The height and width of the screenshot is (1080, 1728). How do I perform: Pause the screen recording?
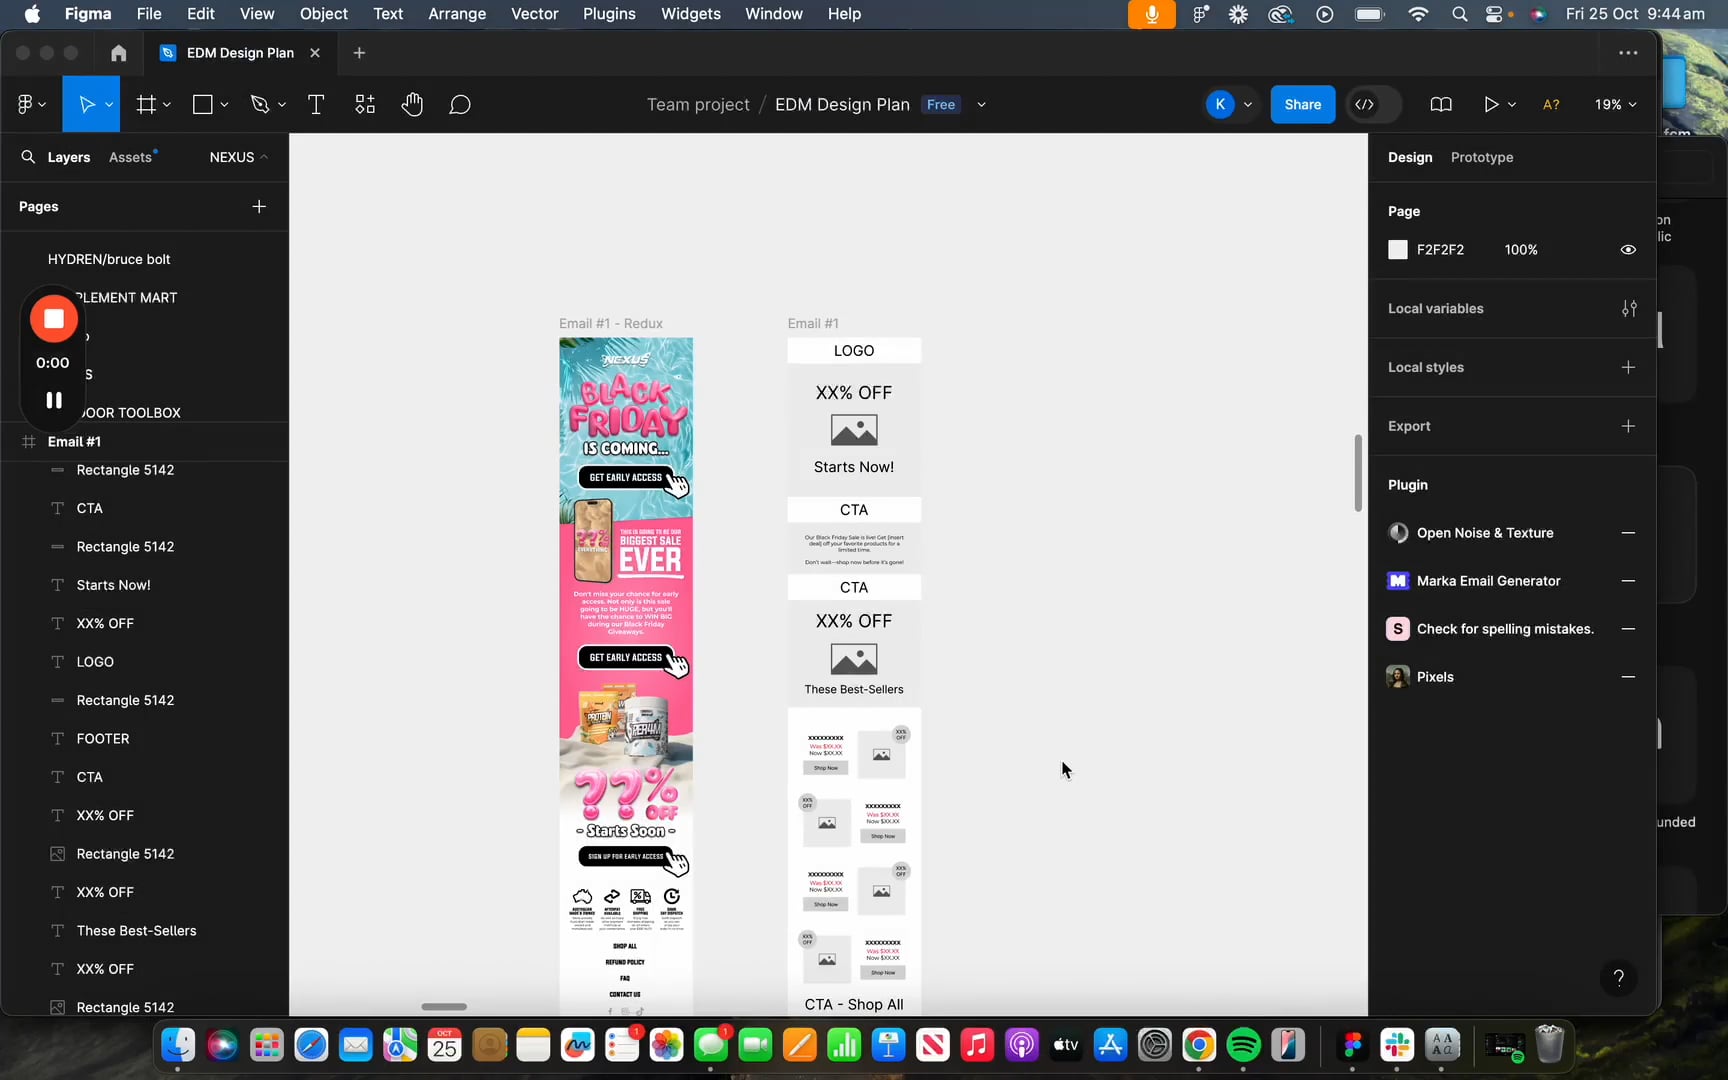(54, 400)
